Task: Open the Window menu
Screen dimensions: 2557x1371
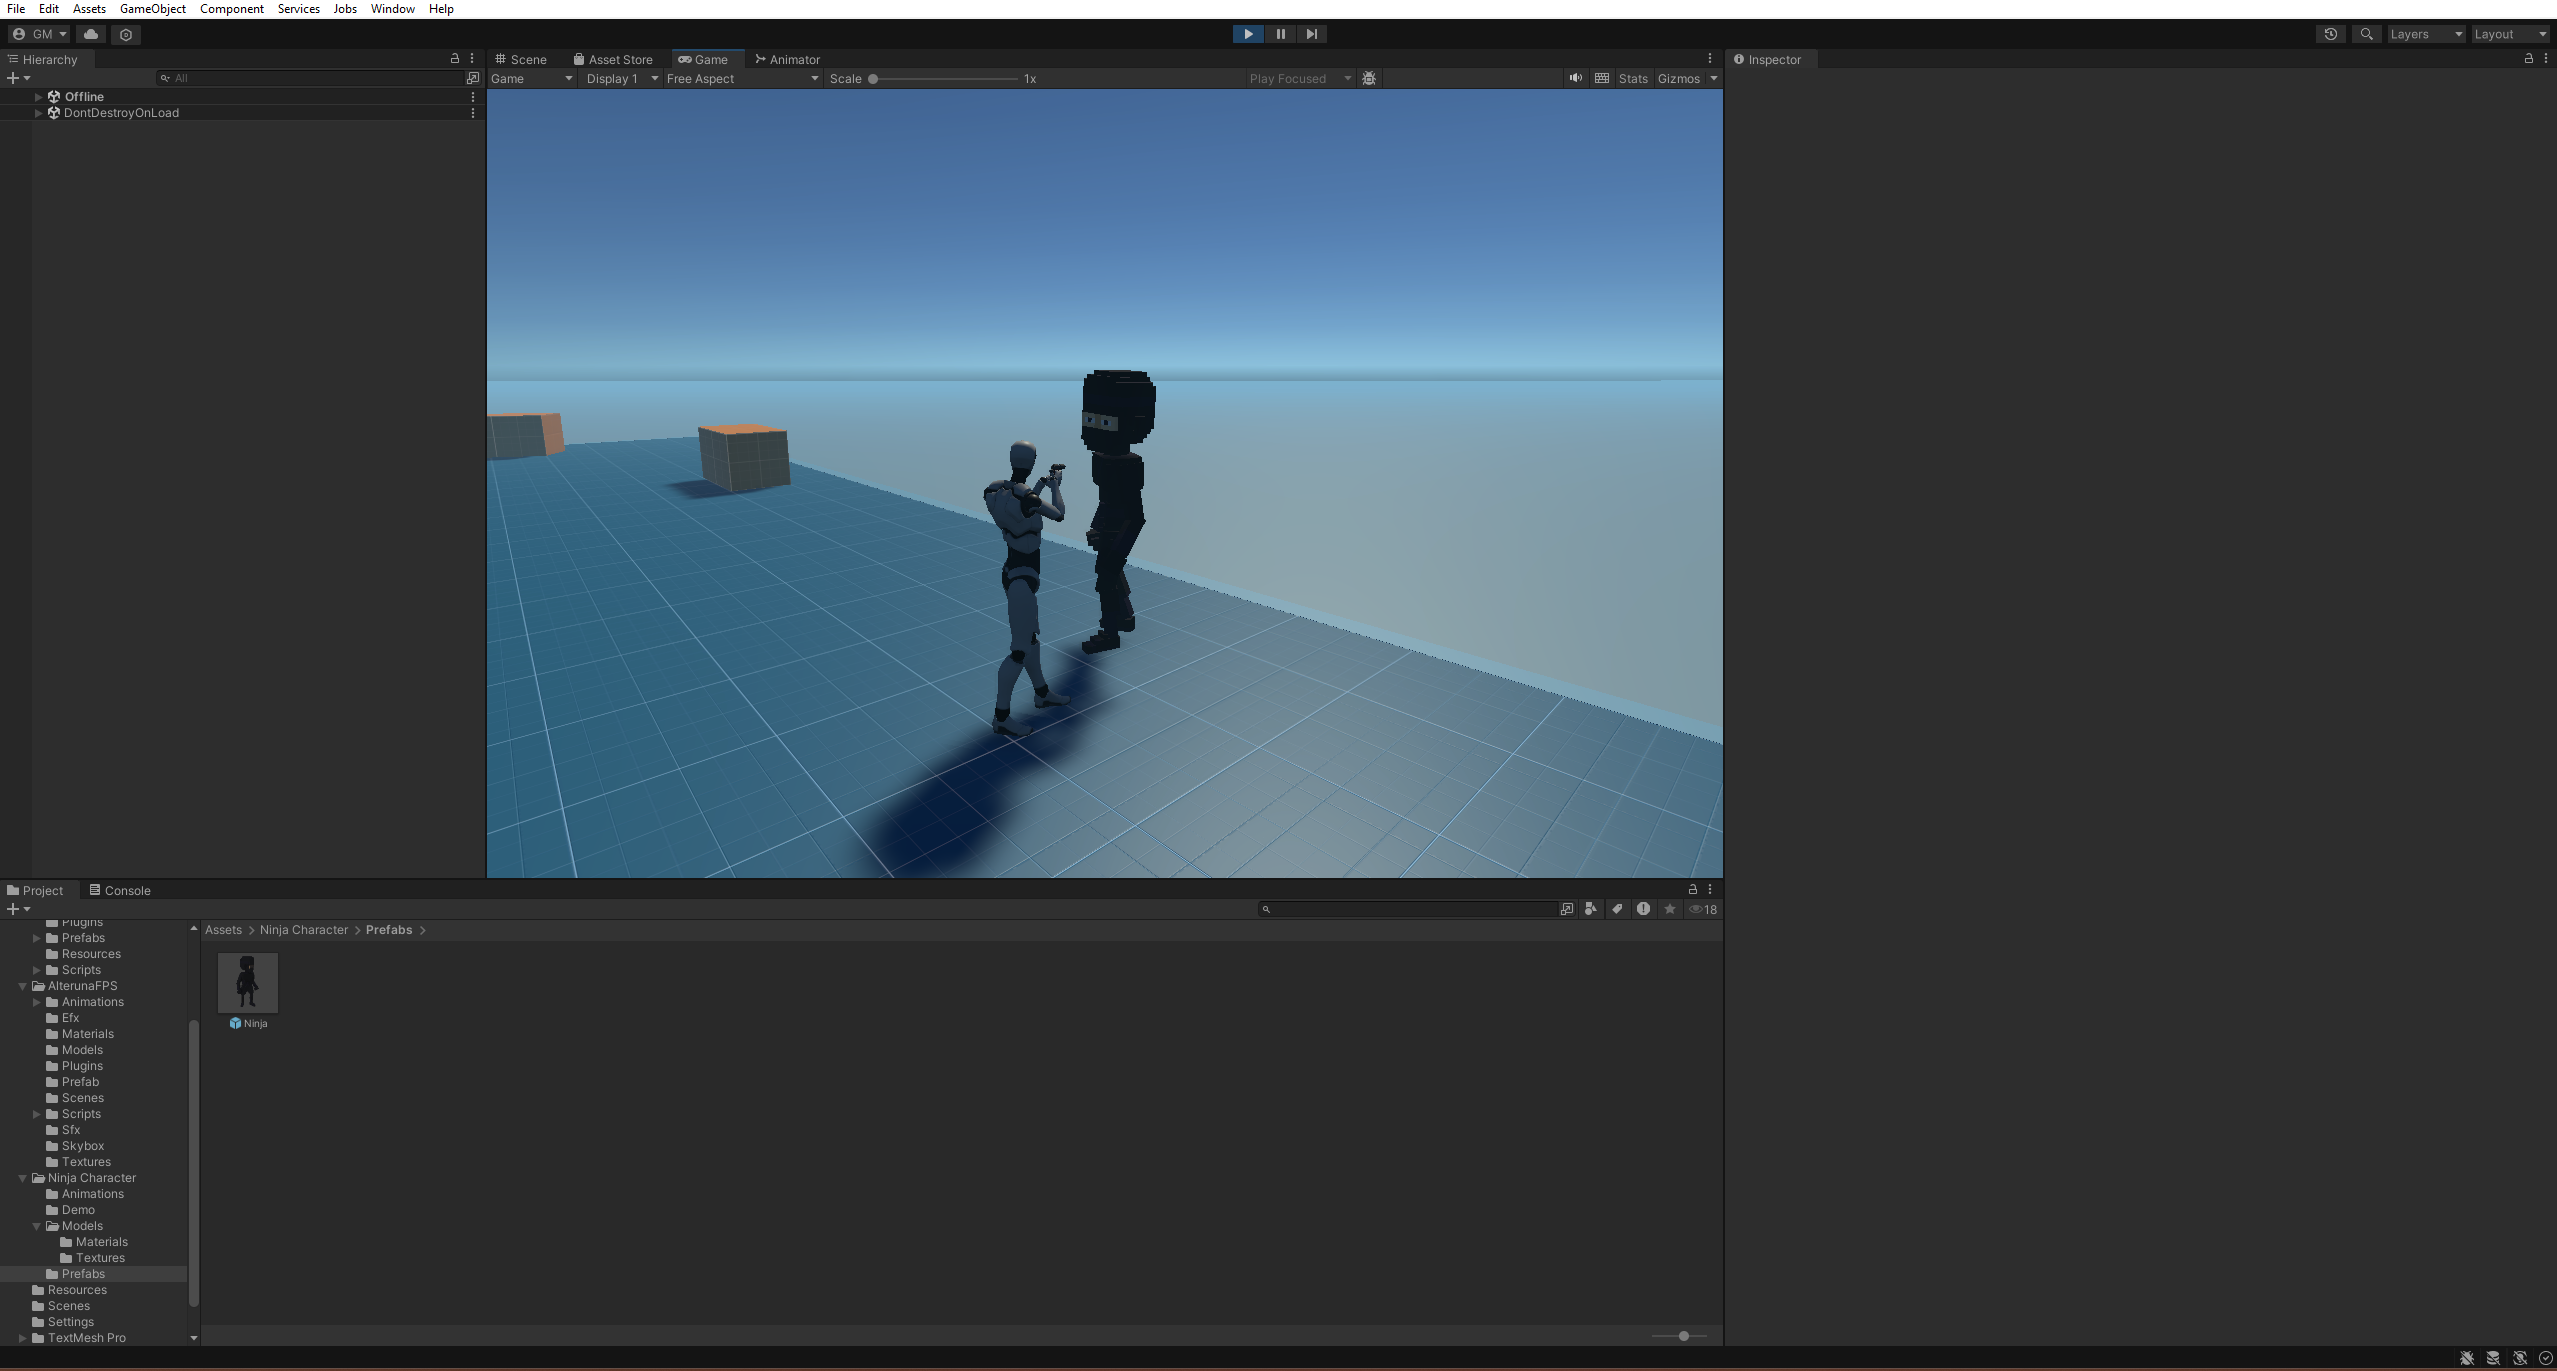Action: click(x=393, y=9)
